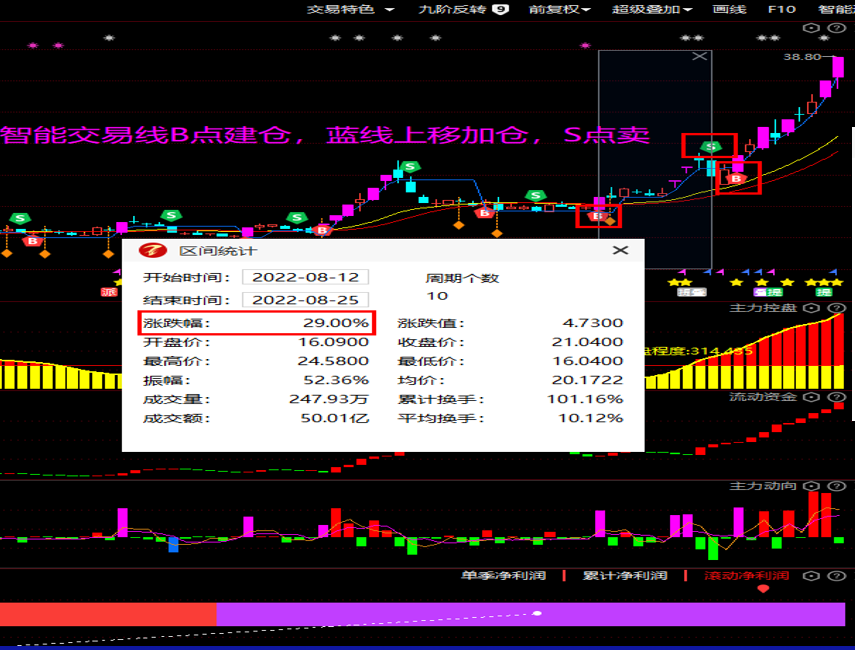The image size is (855, 650).
Task: Open 主力控盘 indicator settings icon
Action: pyautogui.click(x=811, y=308)
